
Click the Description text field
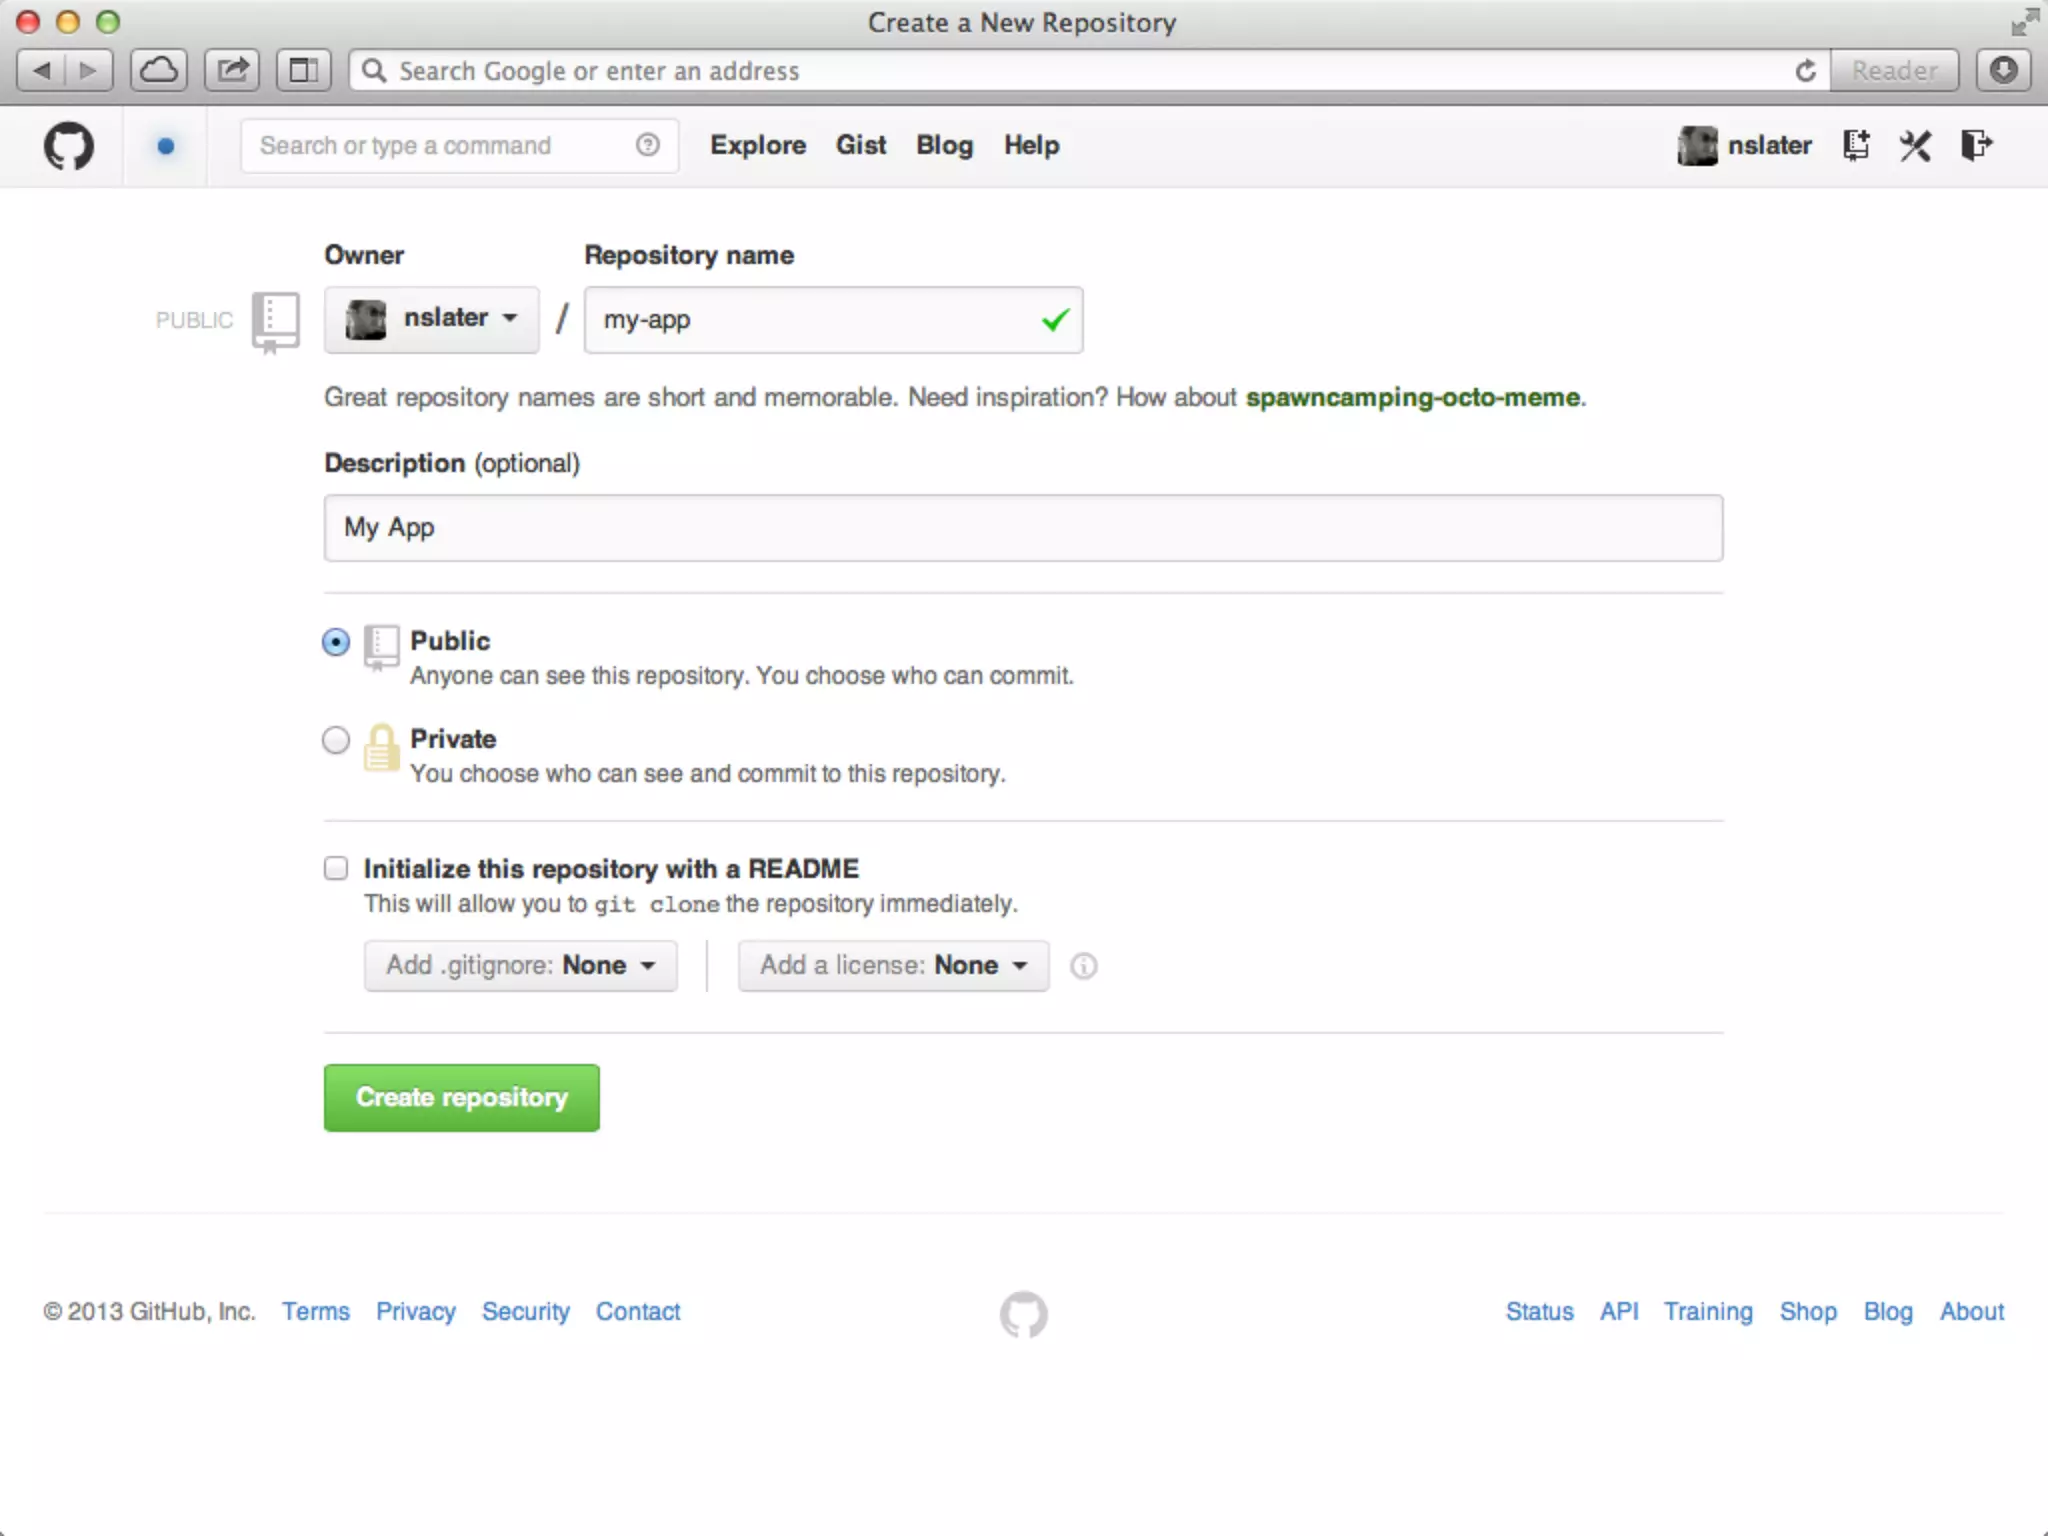tap(1022, 527)
